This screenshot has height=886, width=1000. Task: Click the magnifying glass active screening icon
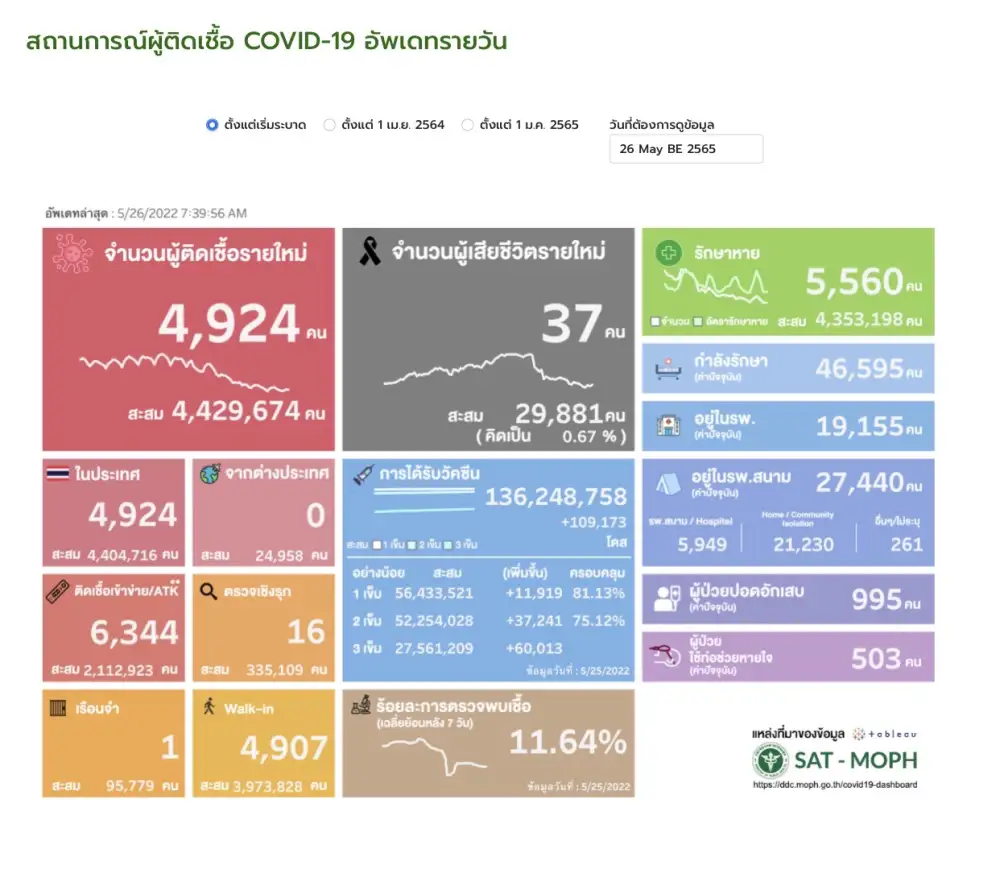[x=208, y=591]
